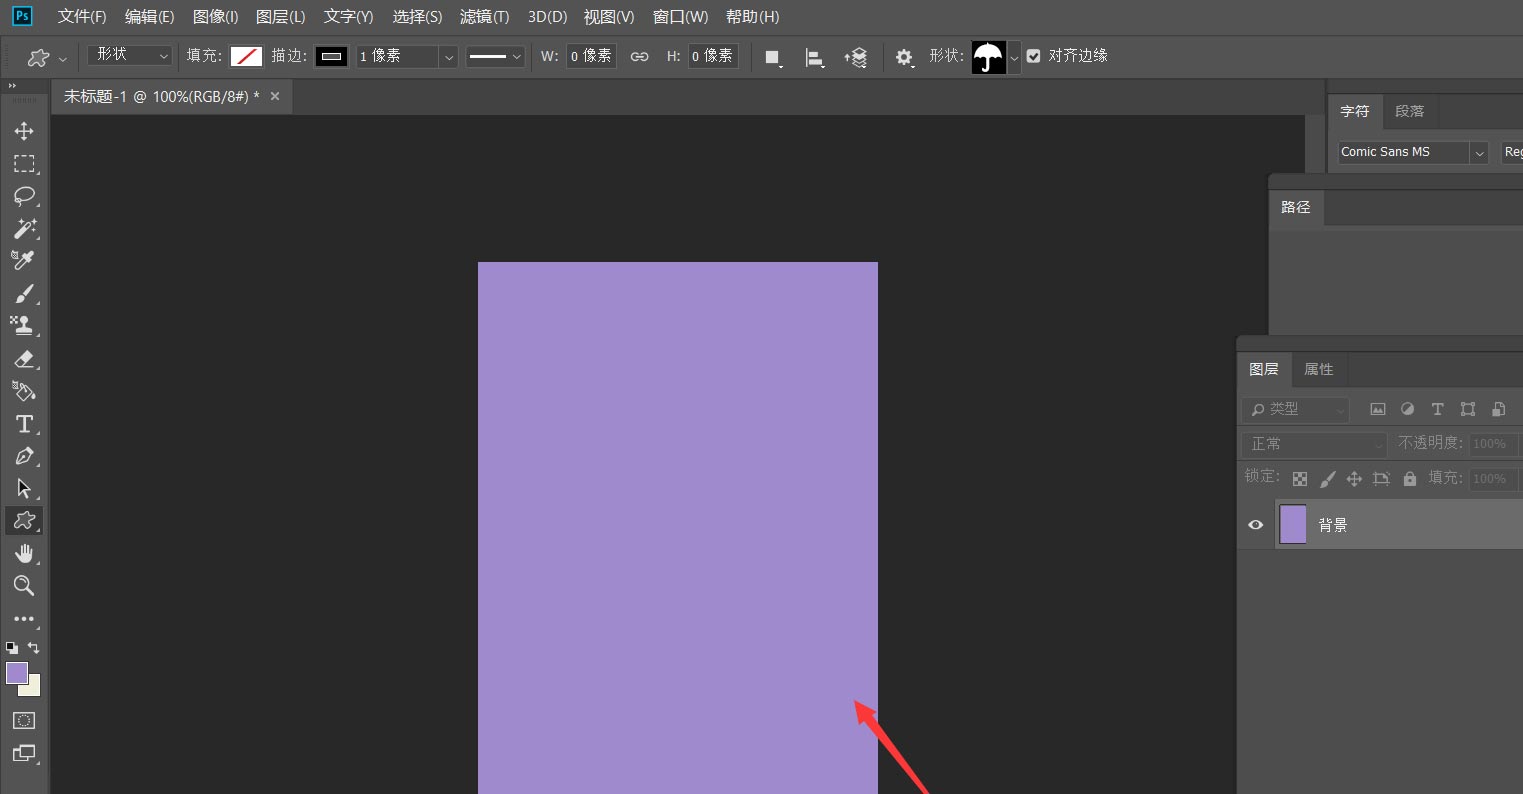
Task: Open the layer filter 类型 dropdown
Action: 1295,409
